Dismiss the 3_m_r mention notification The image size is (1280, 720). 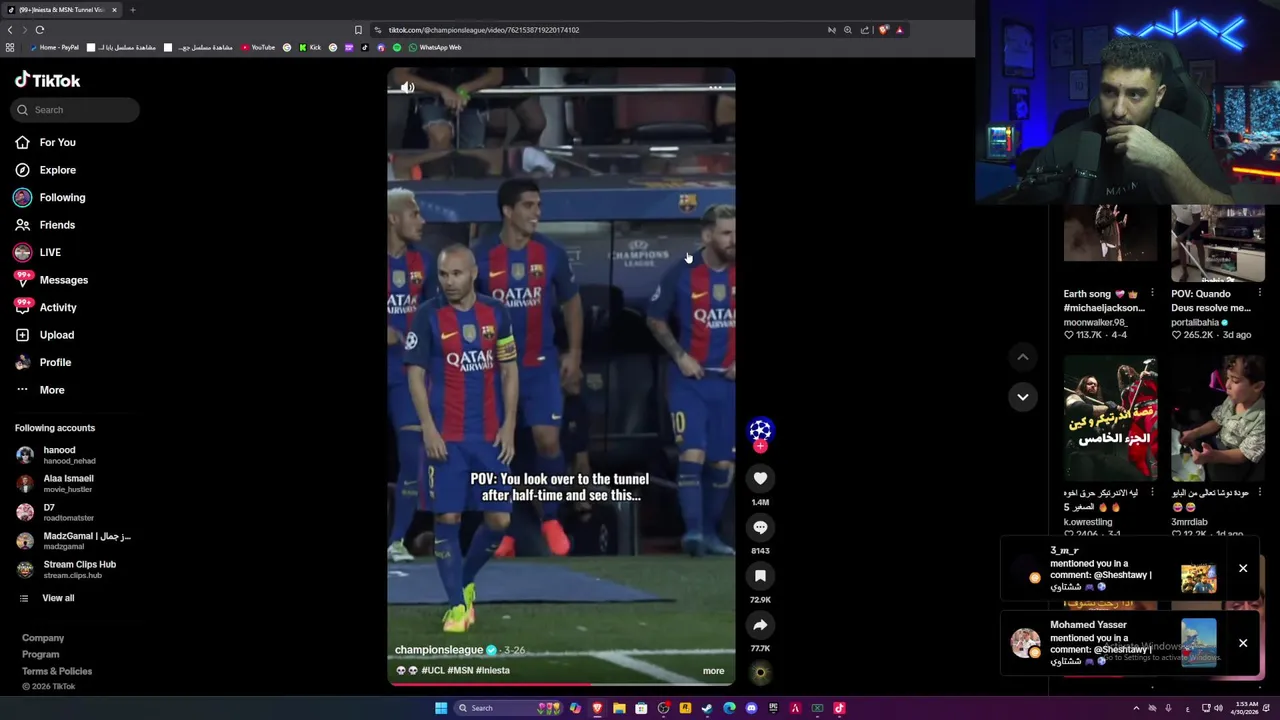1243,569
